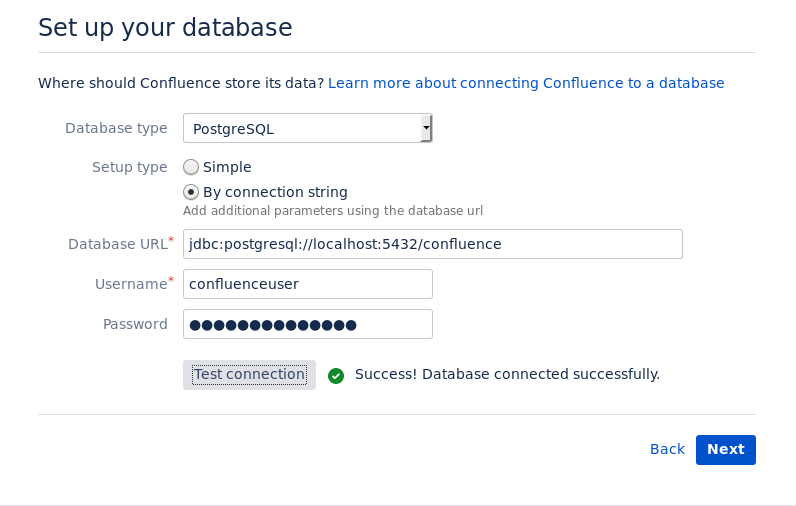Click the Password field label
Screen dimensions: 796x506
tap(135, 324)
